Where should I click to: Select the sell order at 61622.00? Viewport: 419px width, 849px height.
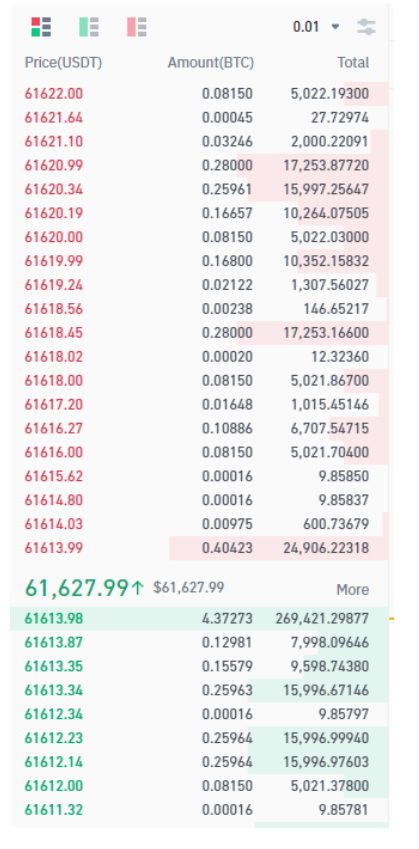pos(199,94)
